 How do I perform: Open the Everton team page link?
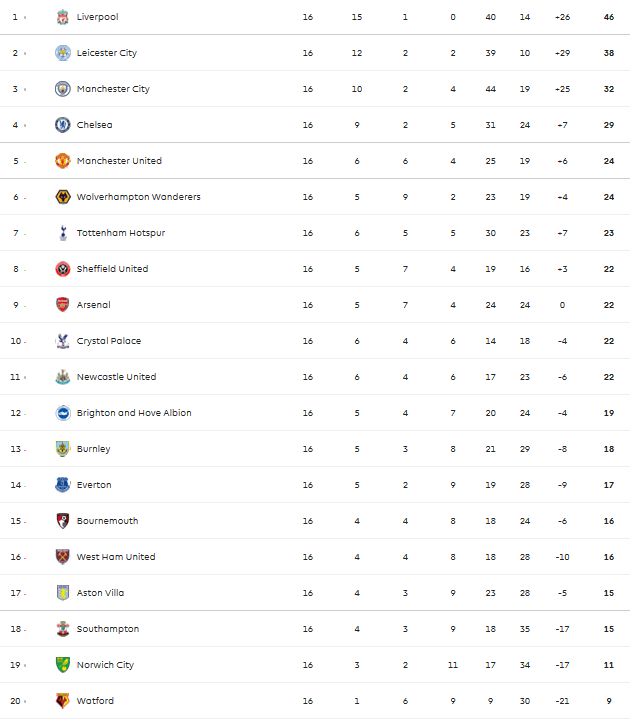click(94, 485)
